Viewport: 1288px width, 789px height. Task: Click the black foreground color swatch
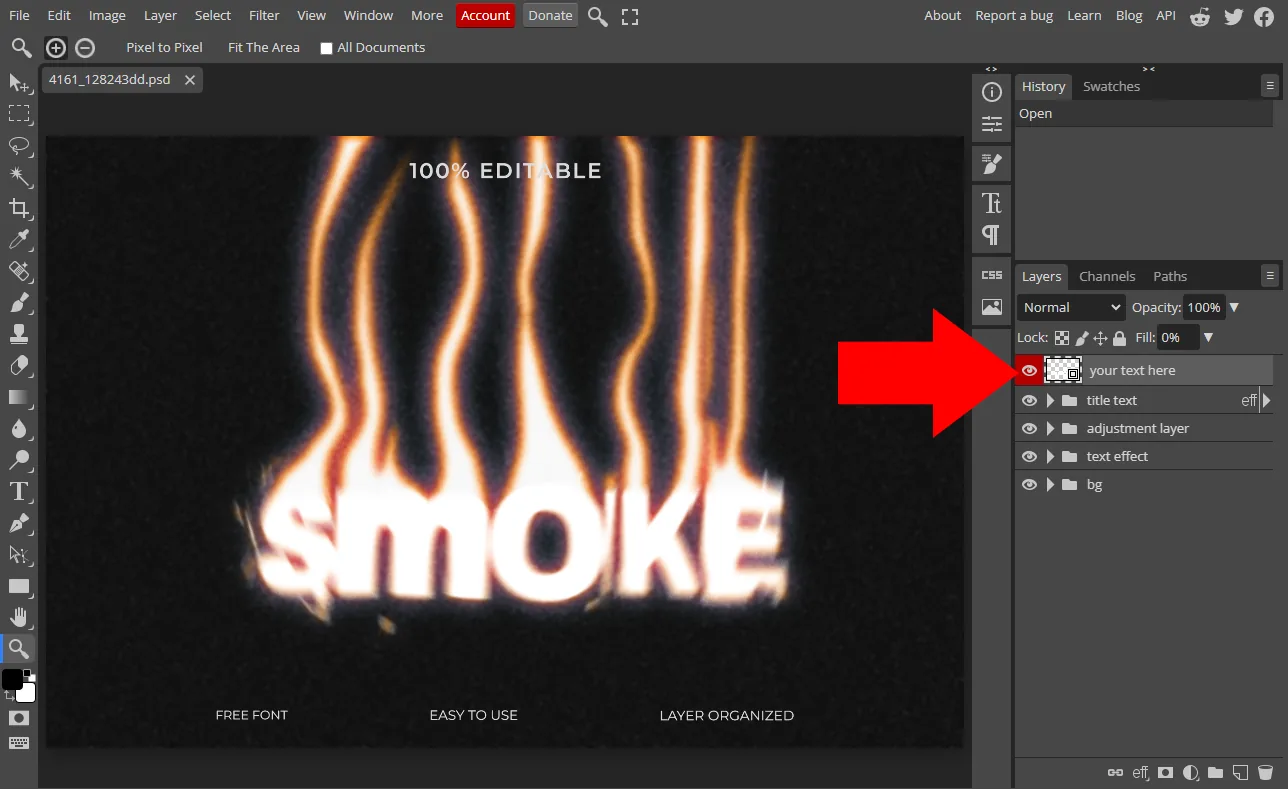pyautogui.click(x=12, y=680)
